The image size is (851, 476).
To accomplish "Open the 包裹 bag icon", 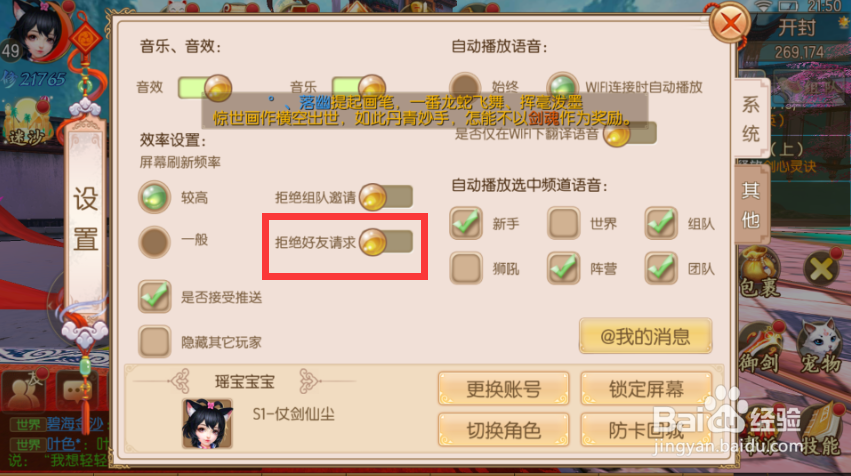I will [x=760, y=271].
